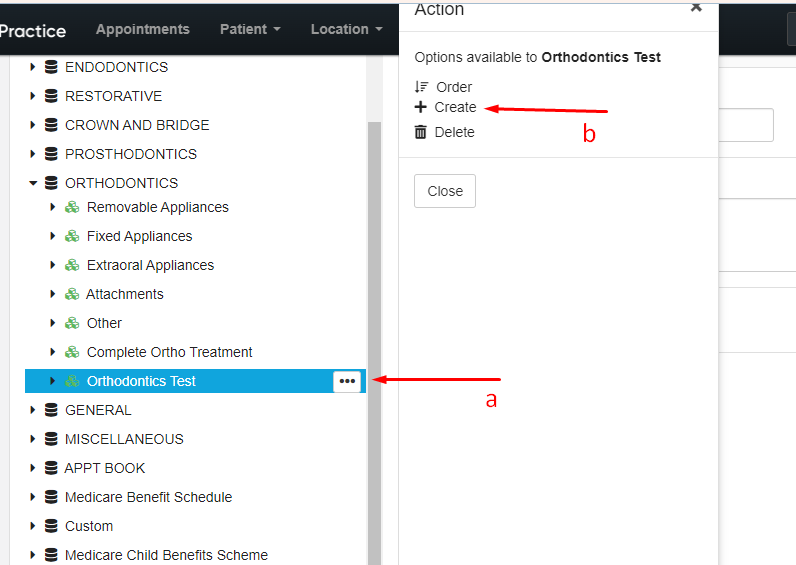Screen dimensions: 796x565
Task: Open the Patient dropdown menu
Action: [250, 29]
